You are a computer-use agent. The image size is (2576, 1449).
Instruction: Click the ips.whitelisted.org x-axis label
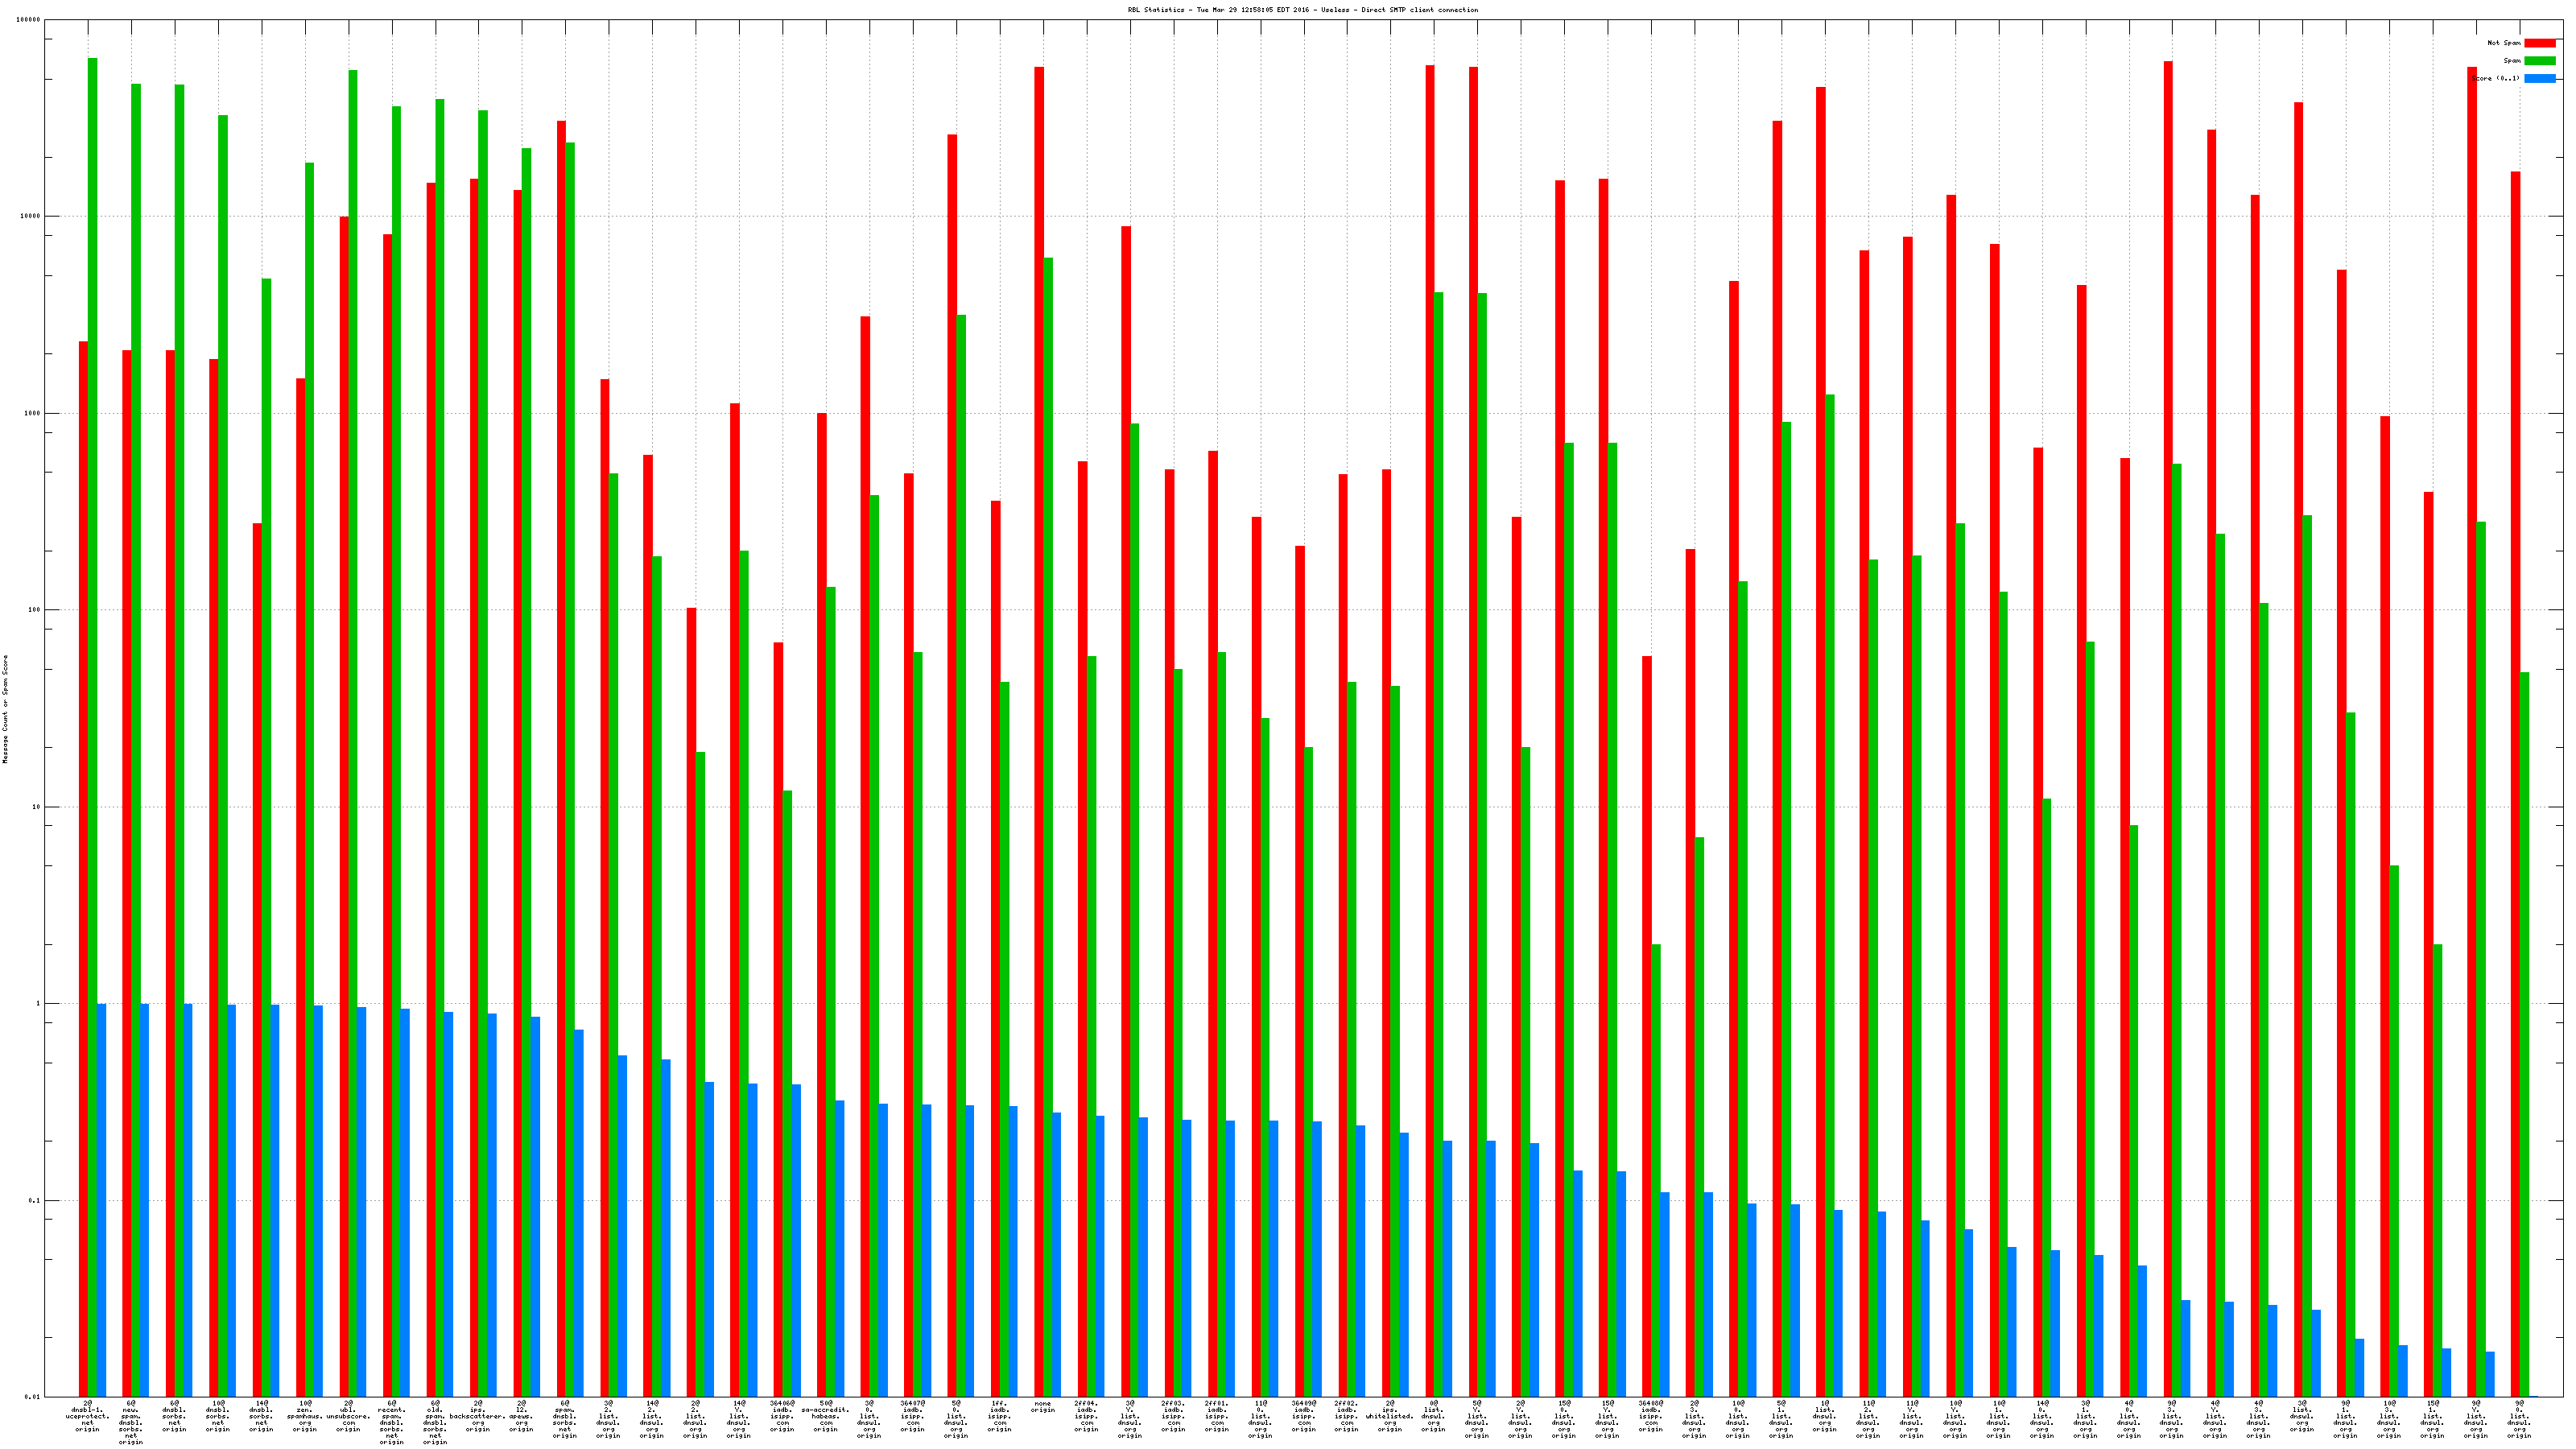[x=1390, y=1416]
